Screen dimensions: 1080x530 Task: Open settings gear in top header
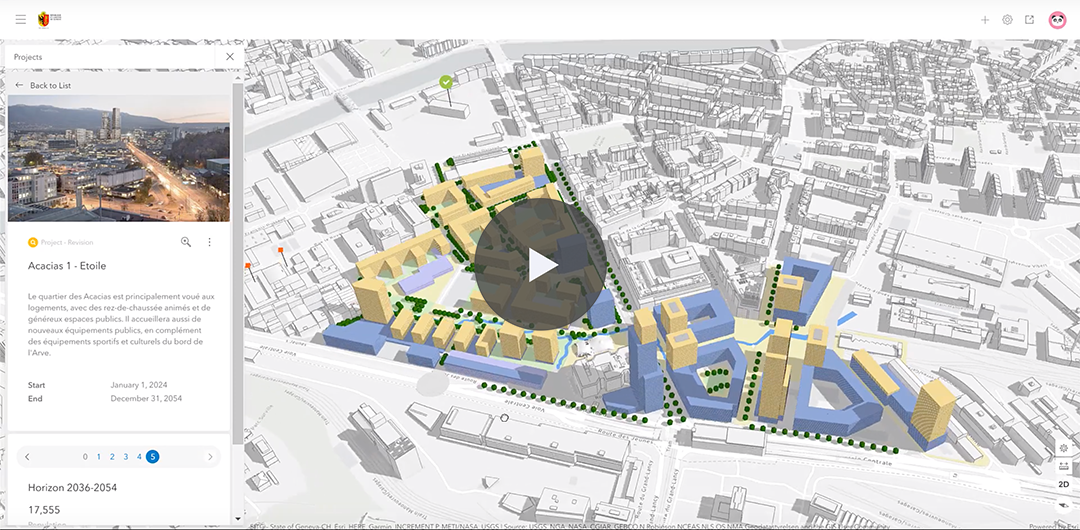(1007, 20)
